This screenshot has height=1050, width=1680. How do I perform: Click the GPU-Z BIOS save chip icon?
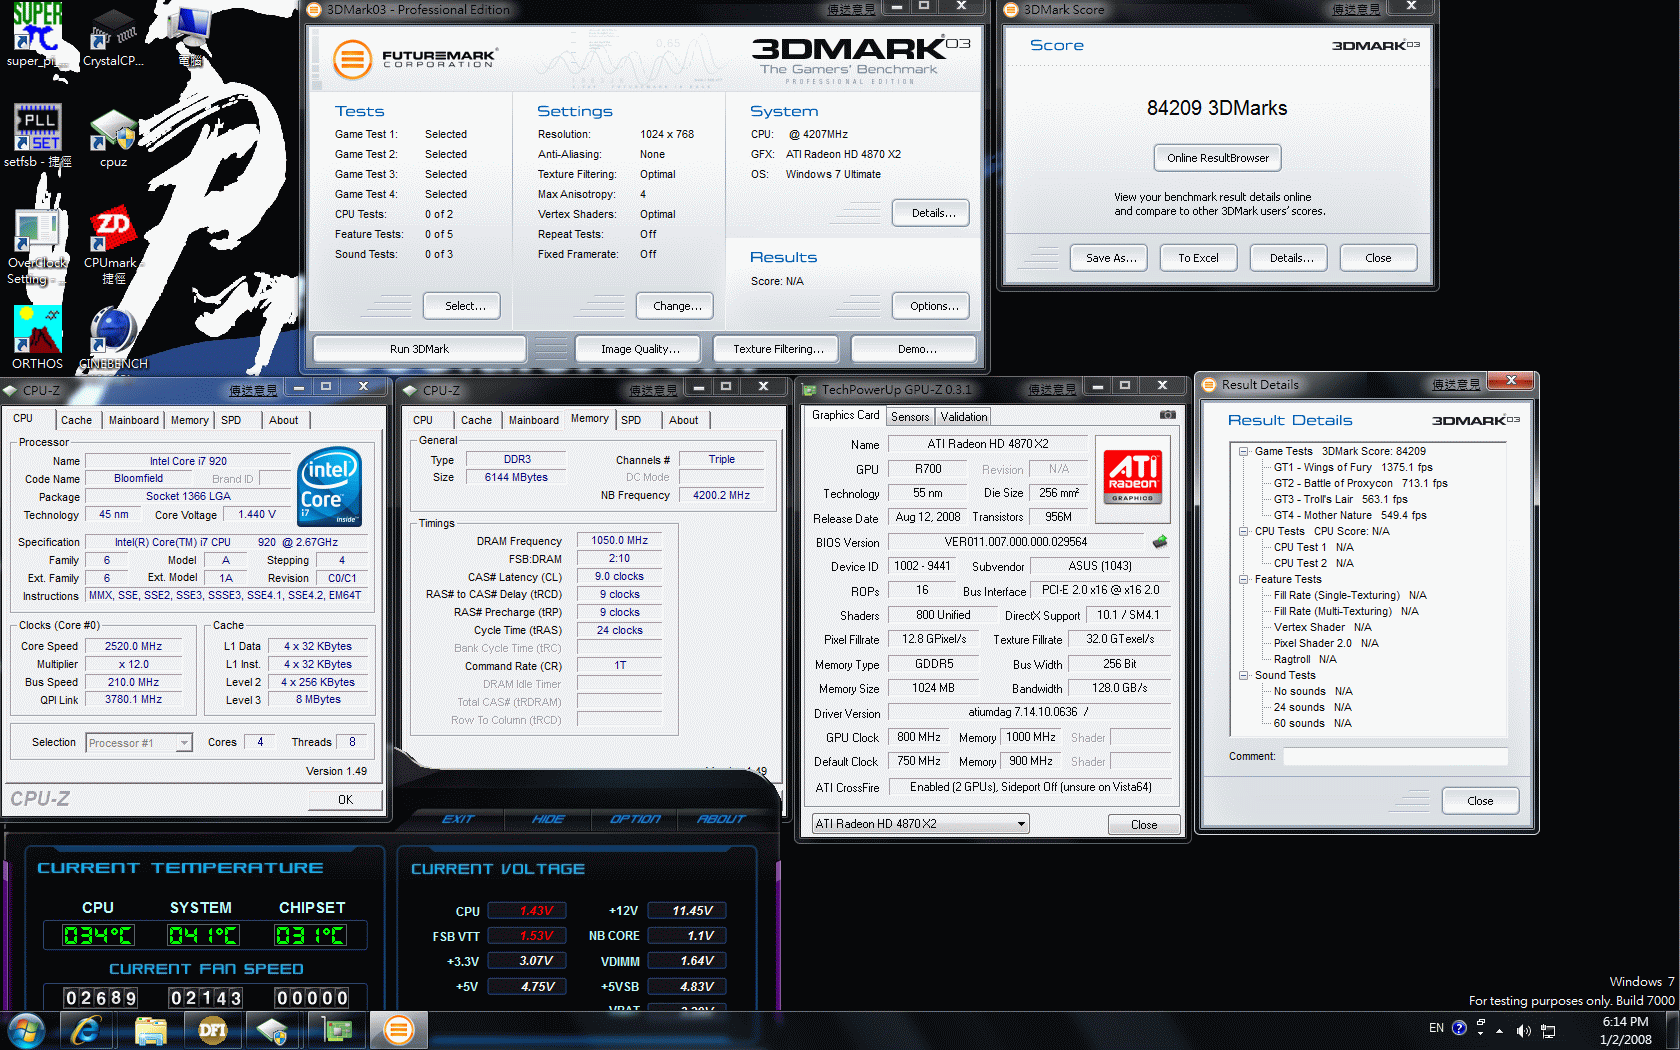[1159, 542]
